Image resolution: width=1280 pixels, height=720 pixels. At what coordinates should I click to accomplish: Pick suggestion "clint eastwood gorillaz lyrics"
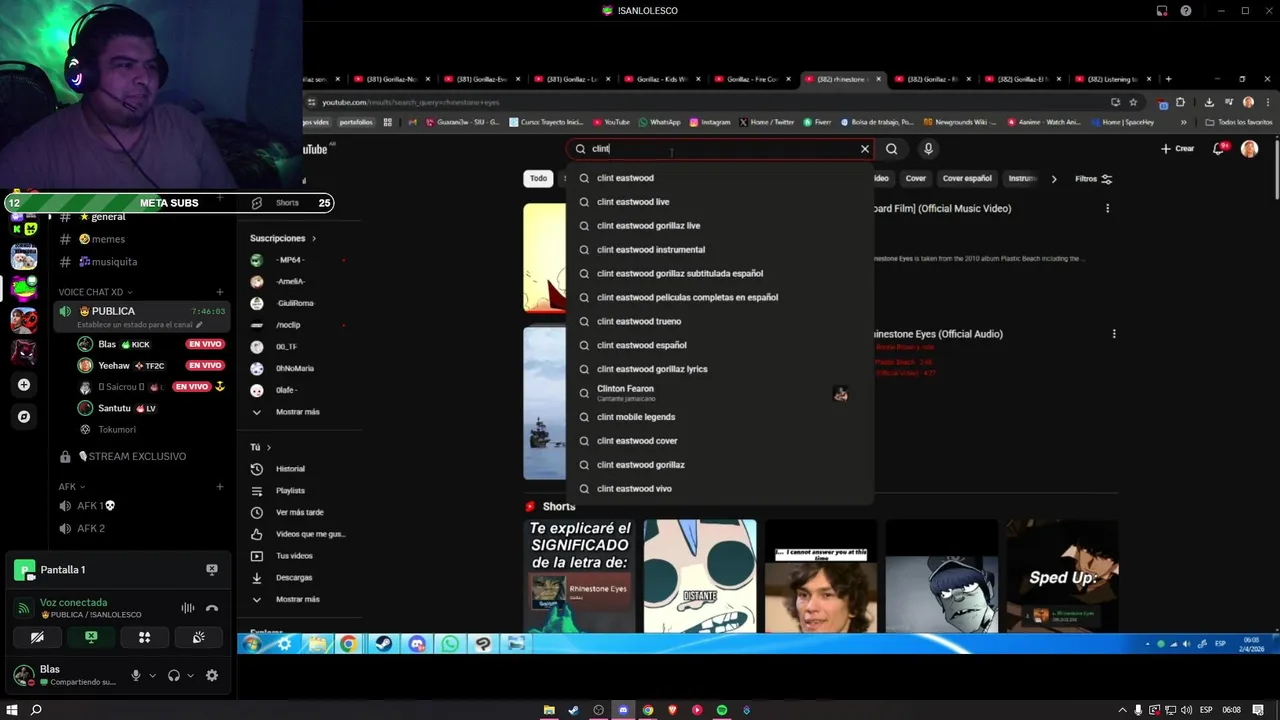pos(720,369)
